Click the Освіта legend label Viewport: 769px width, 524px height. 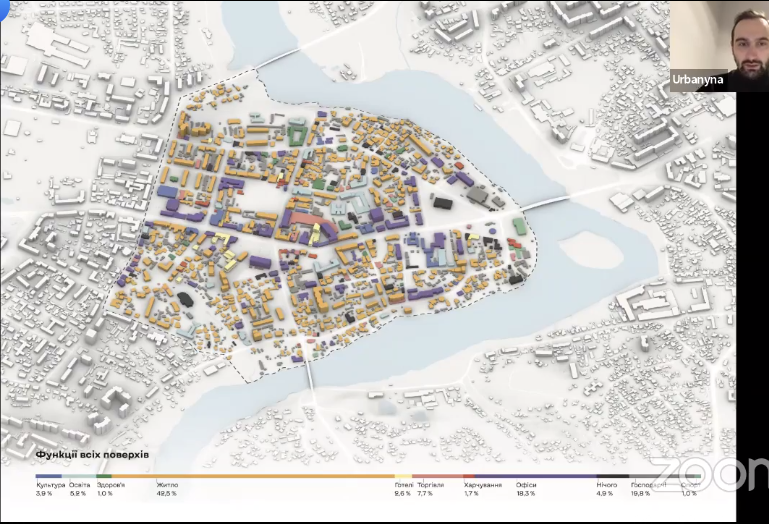tap(79, 486)
